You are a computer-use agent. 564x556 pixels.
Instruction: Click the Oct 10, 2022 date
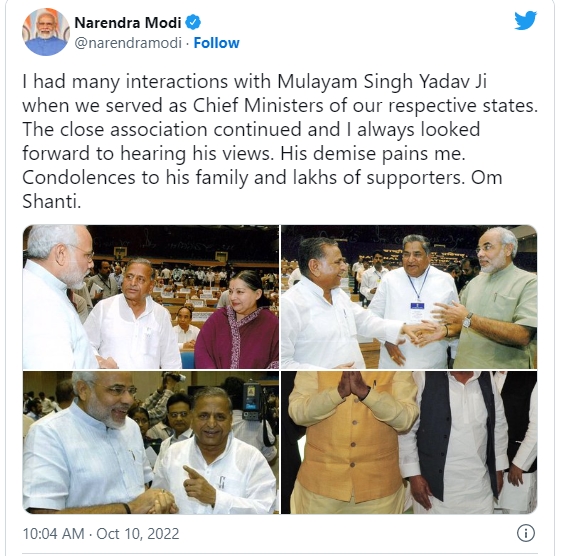pyautogui.click(x=138, y=534)
